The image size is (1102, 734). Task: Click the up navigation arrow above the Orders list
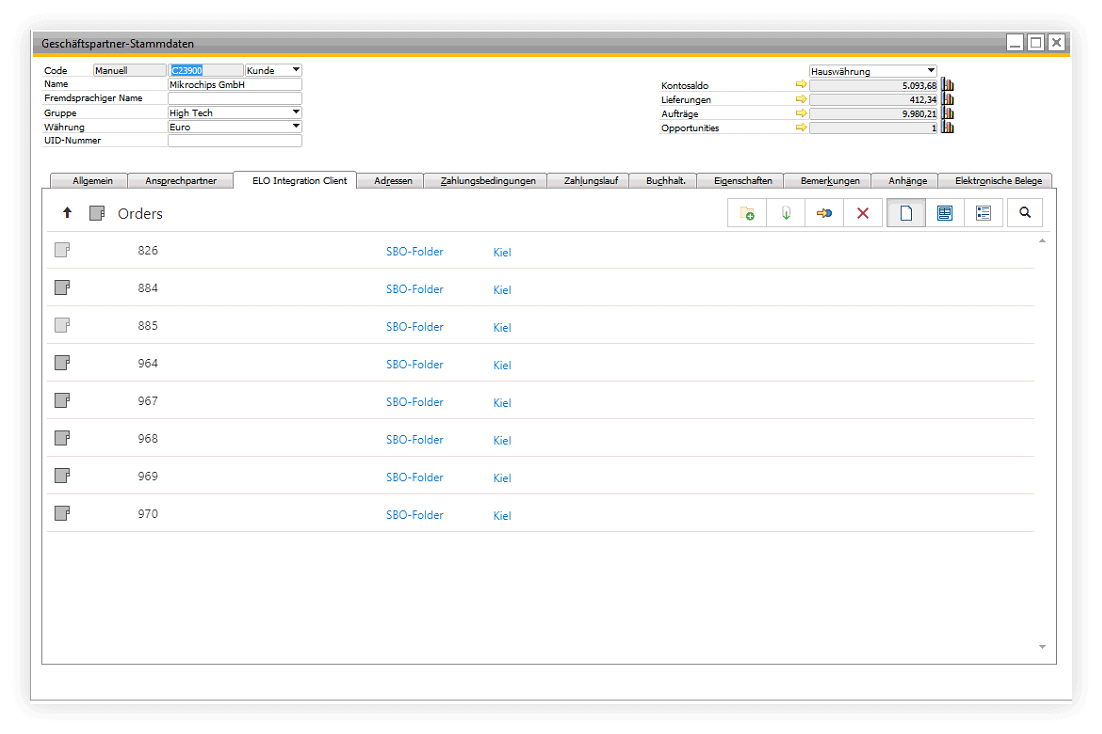(x=67, y=212)
